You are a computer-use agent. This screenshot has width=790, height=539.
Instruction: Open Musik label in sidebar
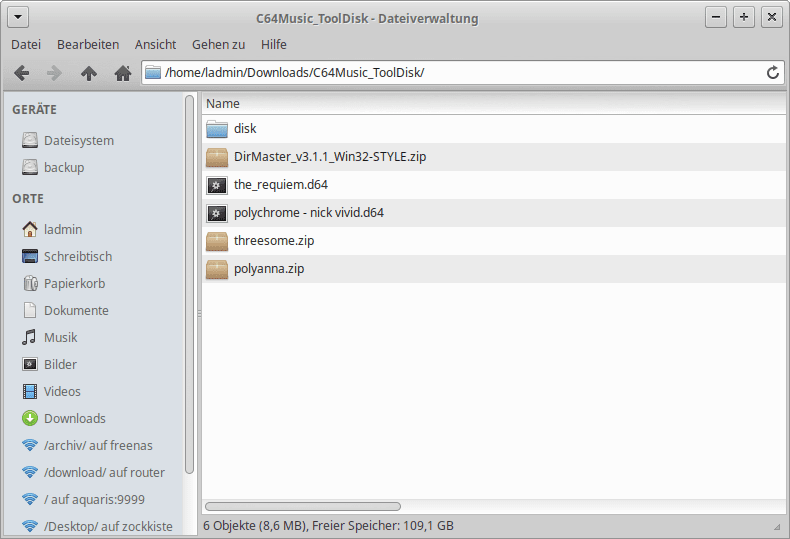[60, 338]
